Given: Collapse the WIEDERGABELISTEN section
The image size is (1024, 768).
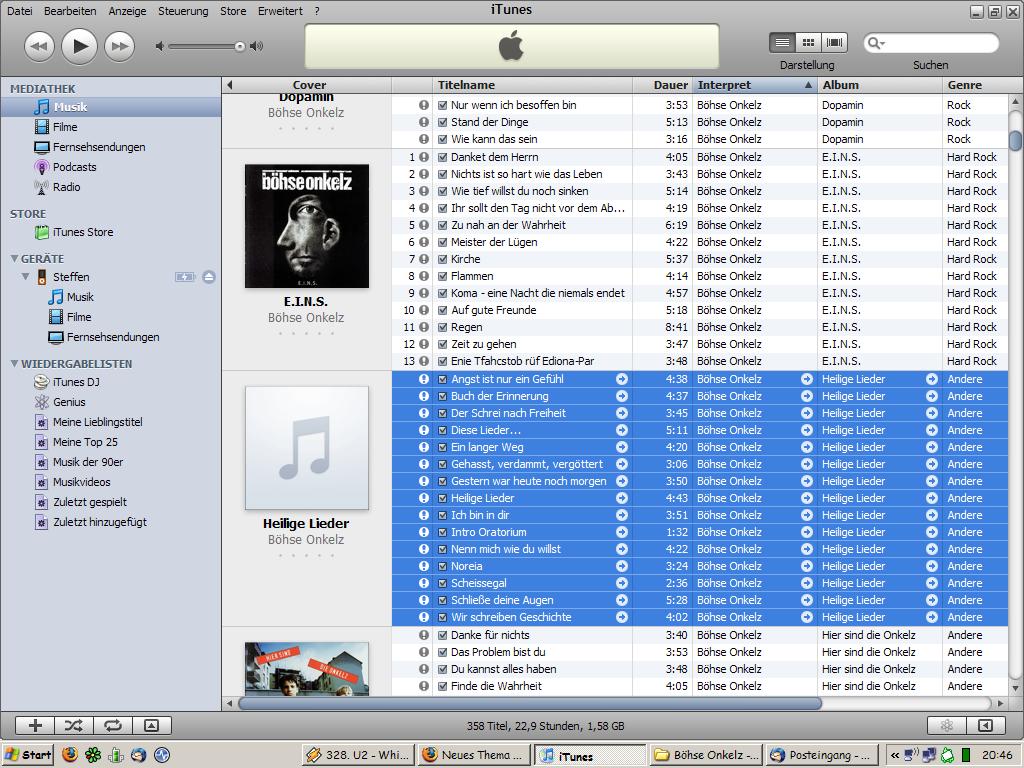Looking at the screenshot, I should coord(14,364).
